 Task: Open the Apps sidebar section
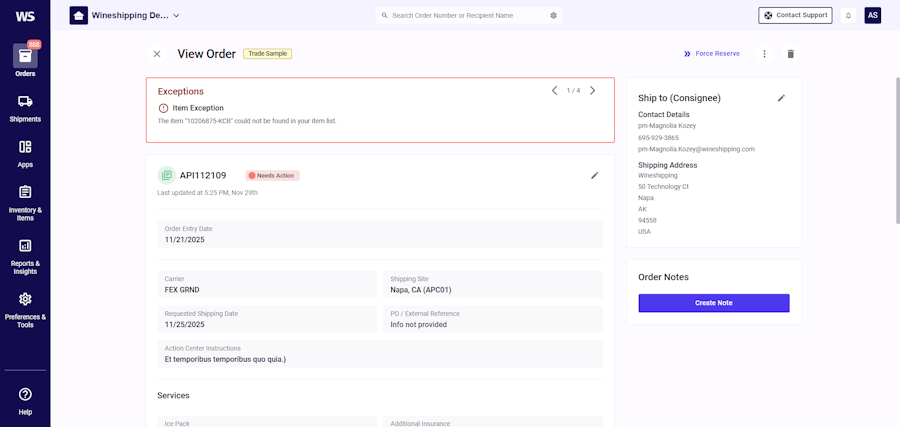point(25,152)
